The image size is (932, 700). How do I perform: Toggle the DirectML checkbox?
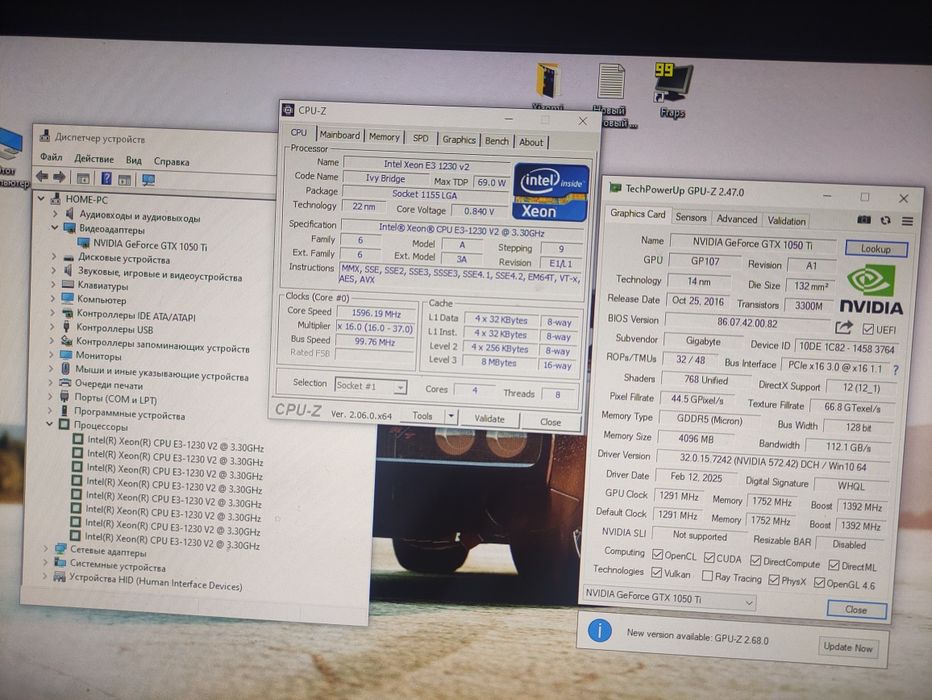coord(834,565)
